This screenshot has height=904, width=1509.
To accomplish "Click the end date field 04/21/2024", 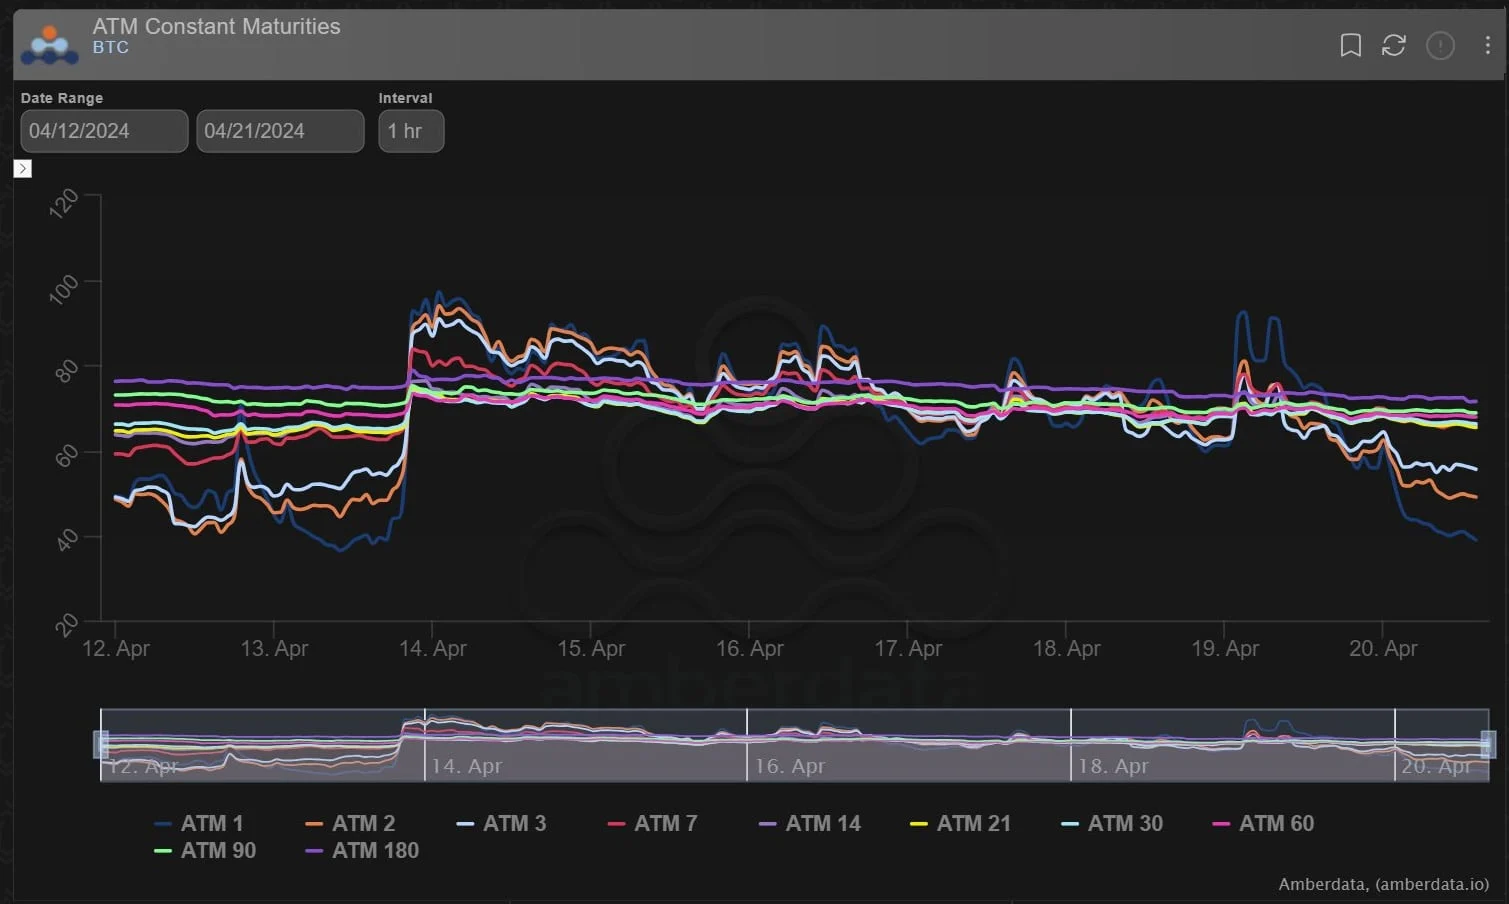I will (x=280, y=131).
